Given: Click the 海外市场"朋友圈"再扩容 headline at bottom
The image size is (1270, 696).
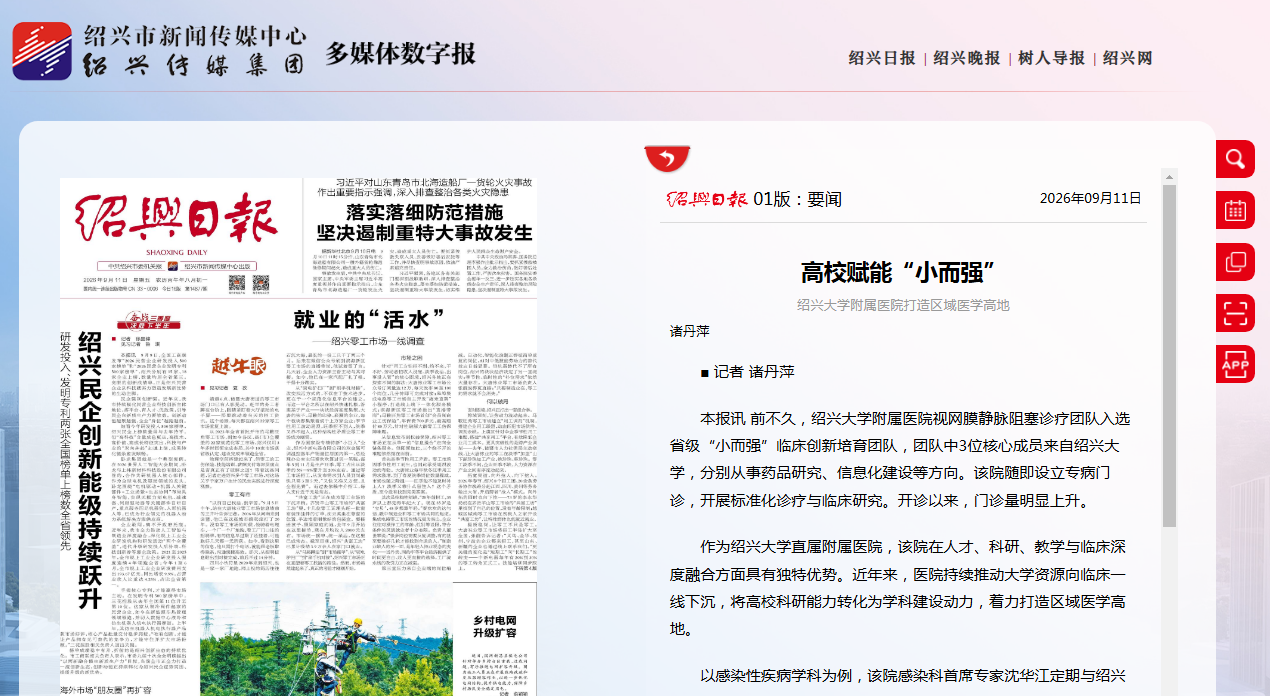Looking at the screenshot, I should click(105, 690).
